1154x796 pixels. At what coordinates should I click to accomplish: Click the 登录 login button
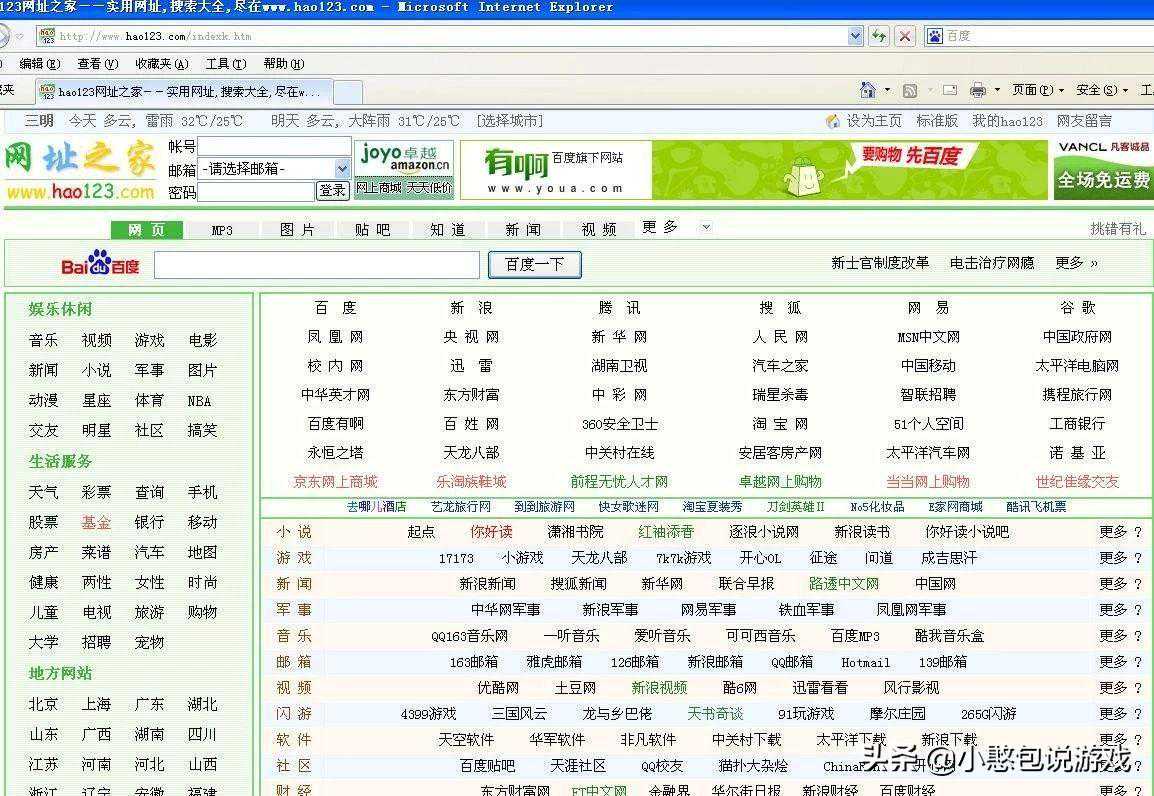point(332,190)
